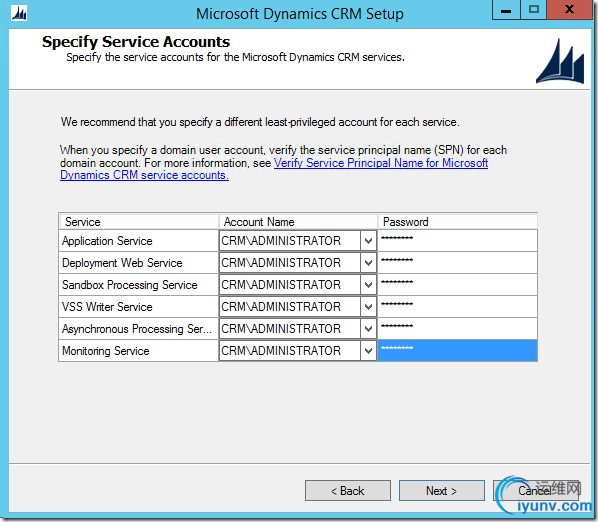Viewport: 598px width, 522px height.
Task: Click VSS Writer Service password field
Action: (x=457, y=307)
